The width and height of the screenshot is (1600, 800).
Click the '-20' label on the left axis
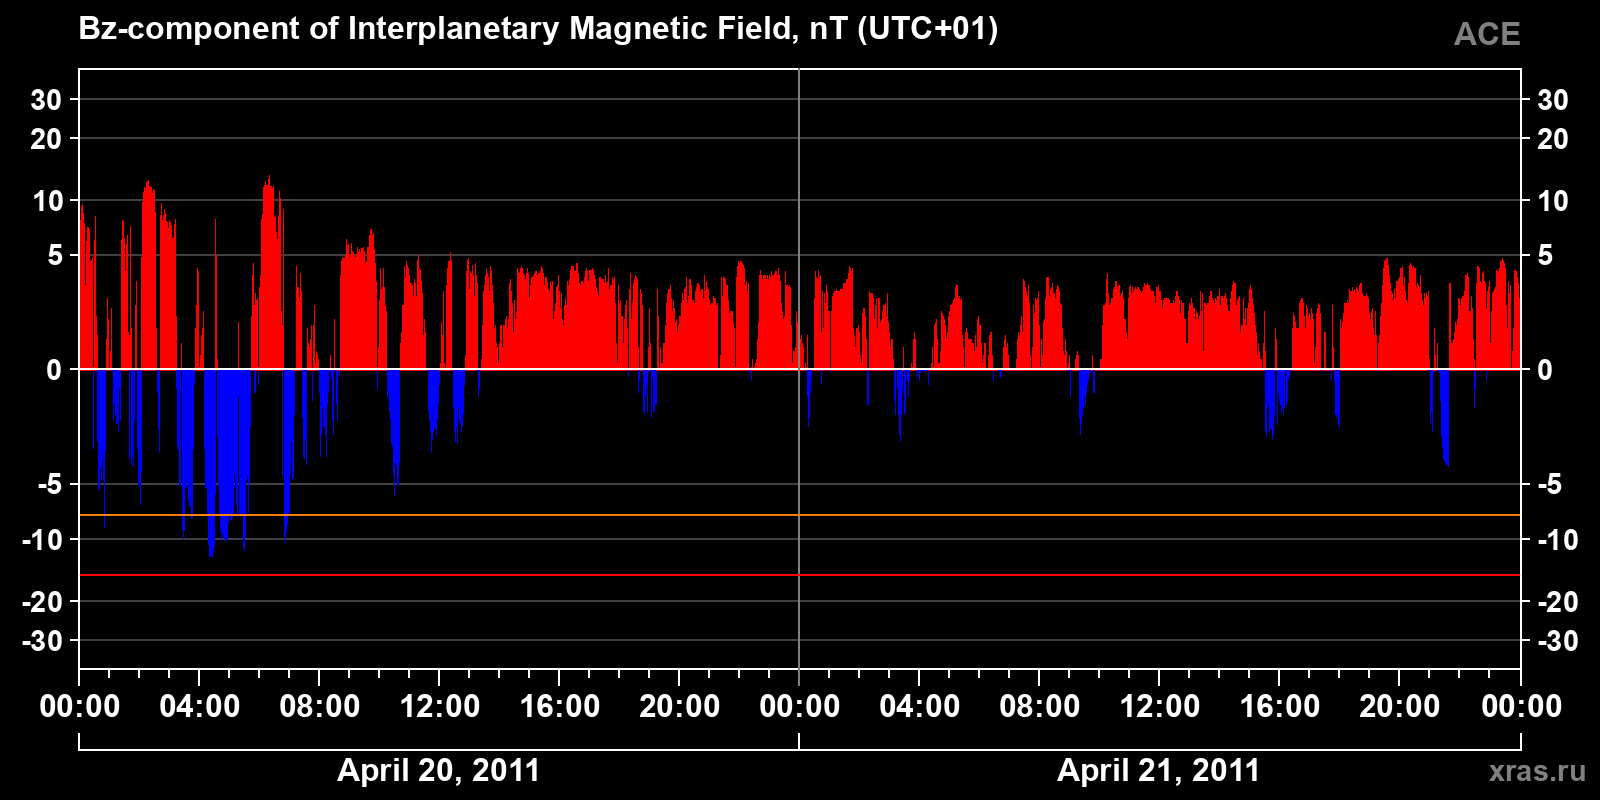point(42,602)
